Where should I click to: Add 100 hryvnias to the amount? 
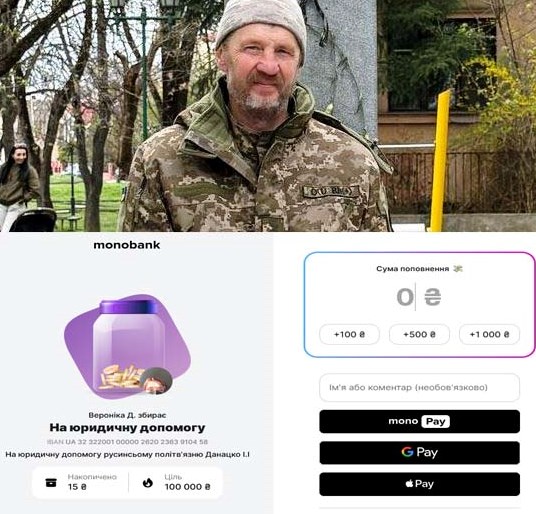point(349,334)
